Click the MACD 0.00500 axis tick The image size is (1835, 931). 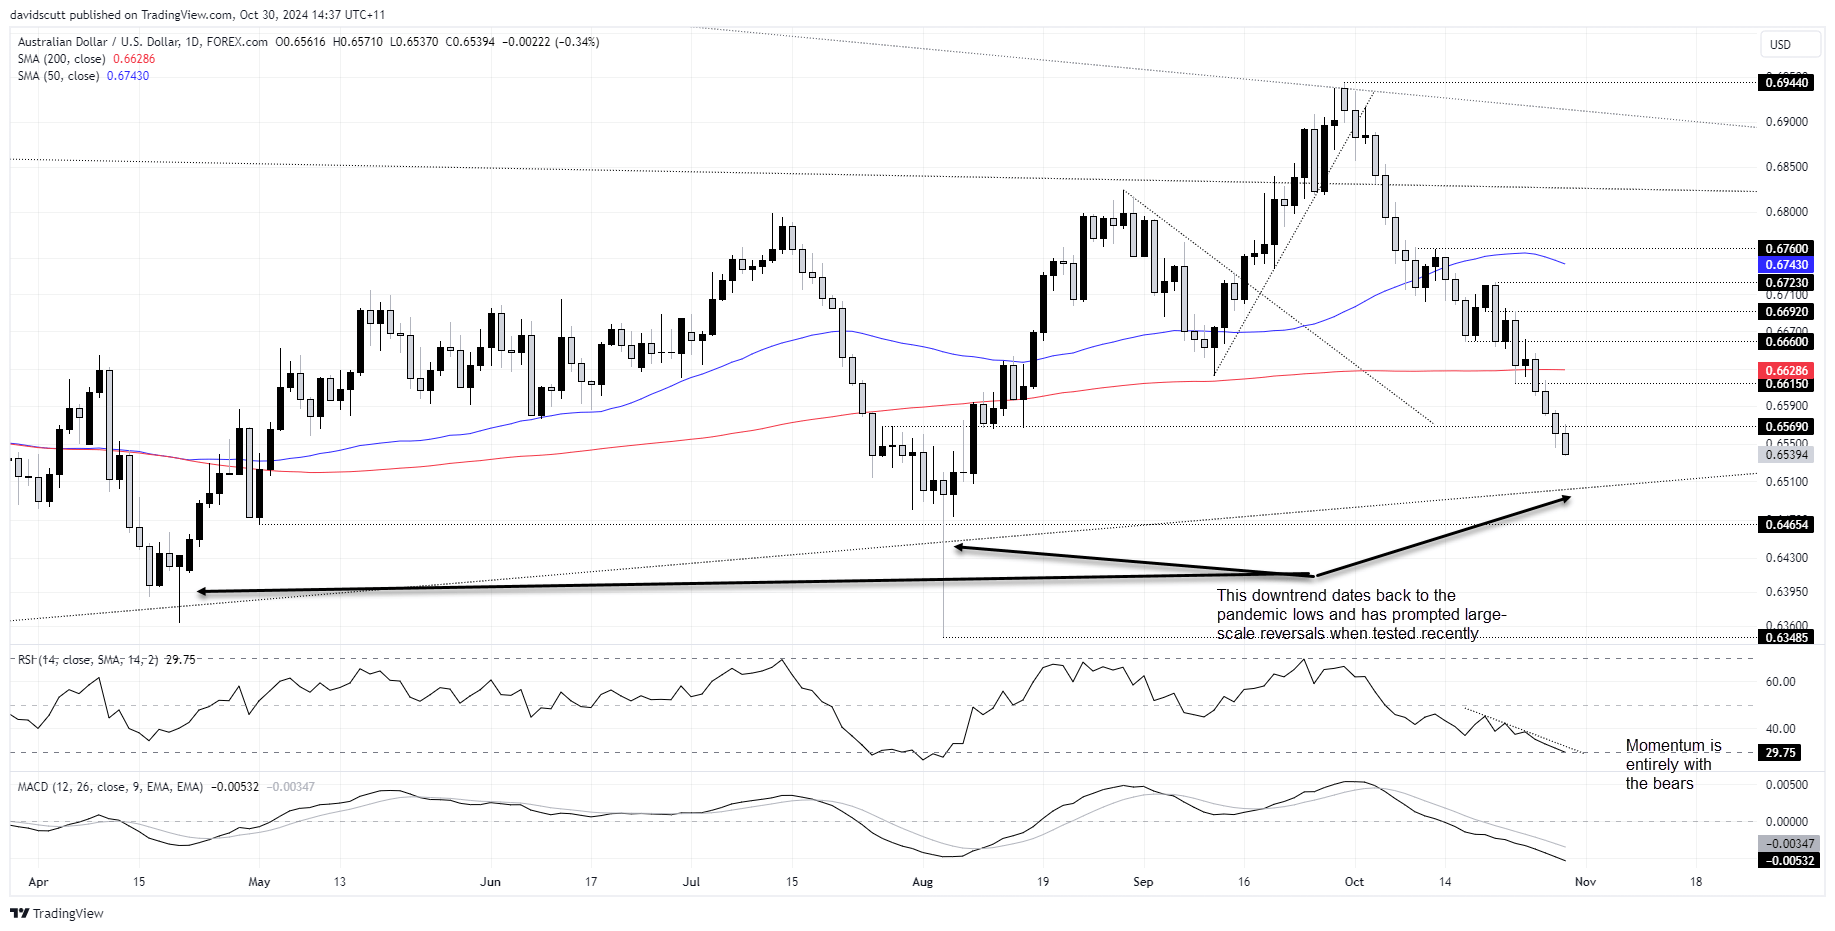coord(1786,785)
